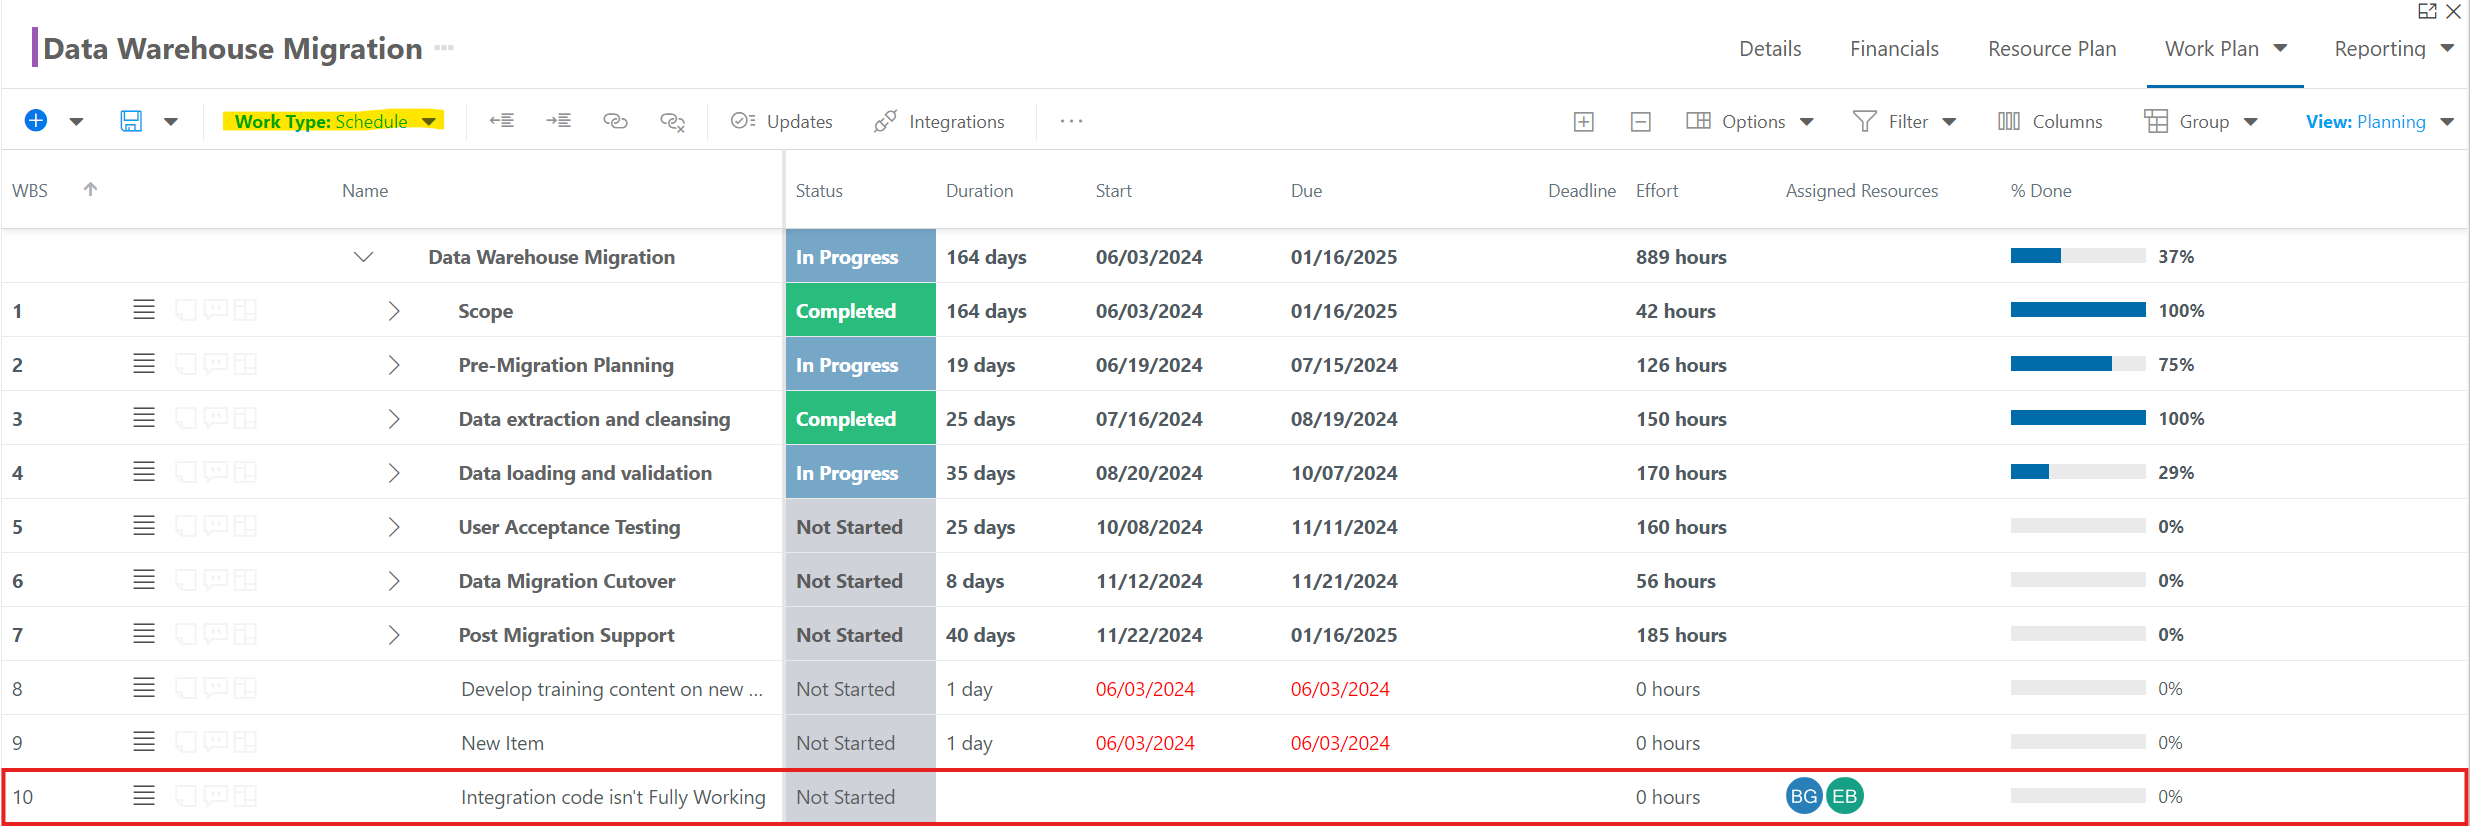Switch to the Details tab
Screen dimensions: 2470x826
[x=1770, y=49]
